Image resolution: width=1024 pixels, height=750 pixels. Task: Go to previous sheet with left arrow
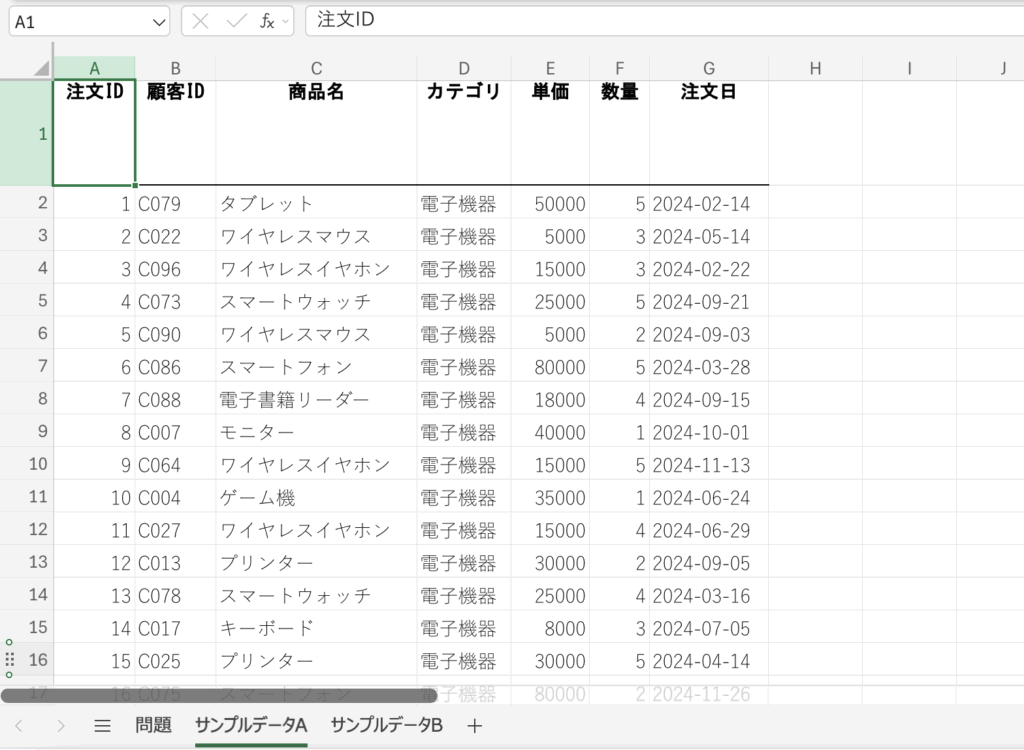tap(19, 726)
